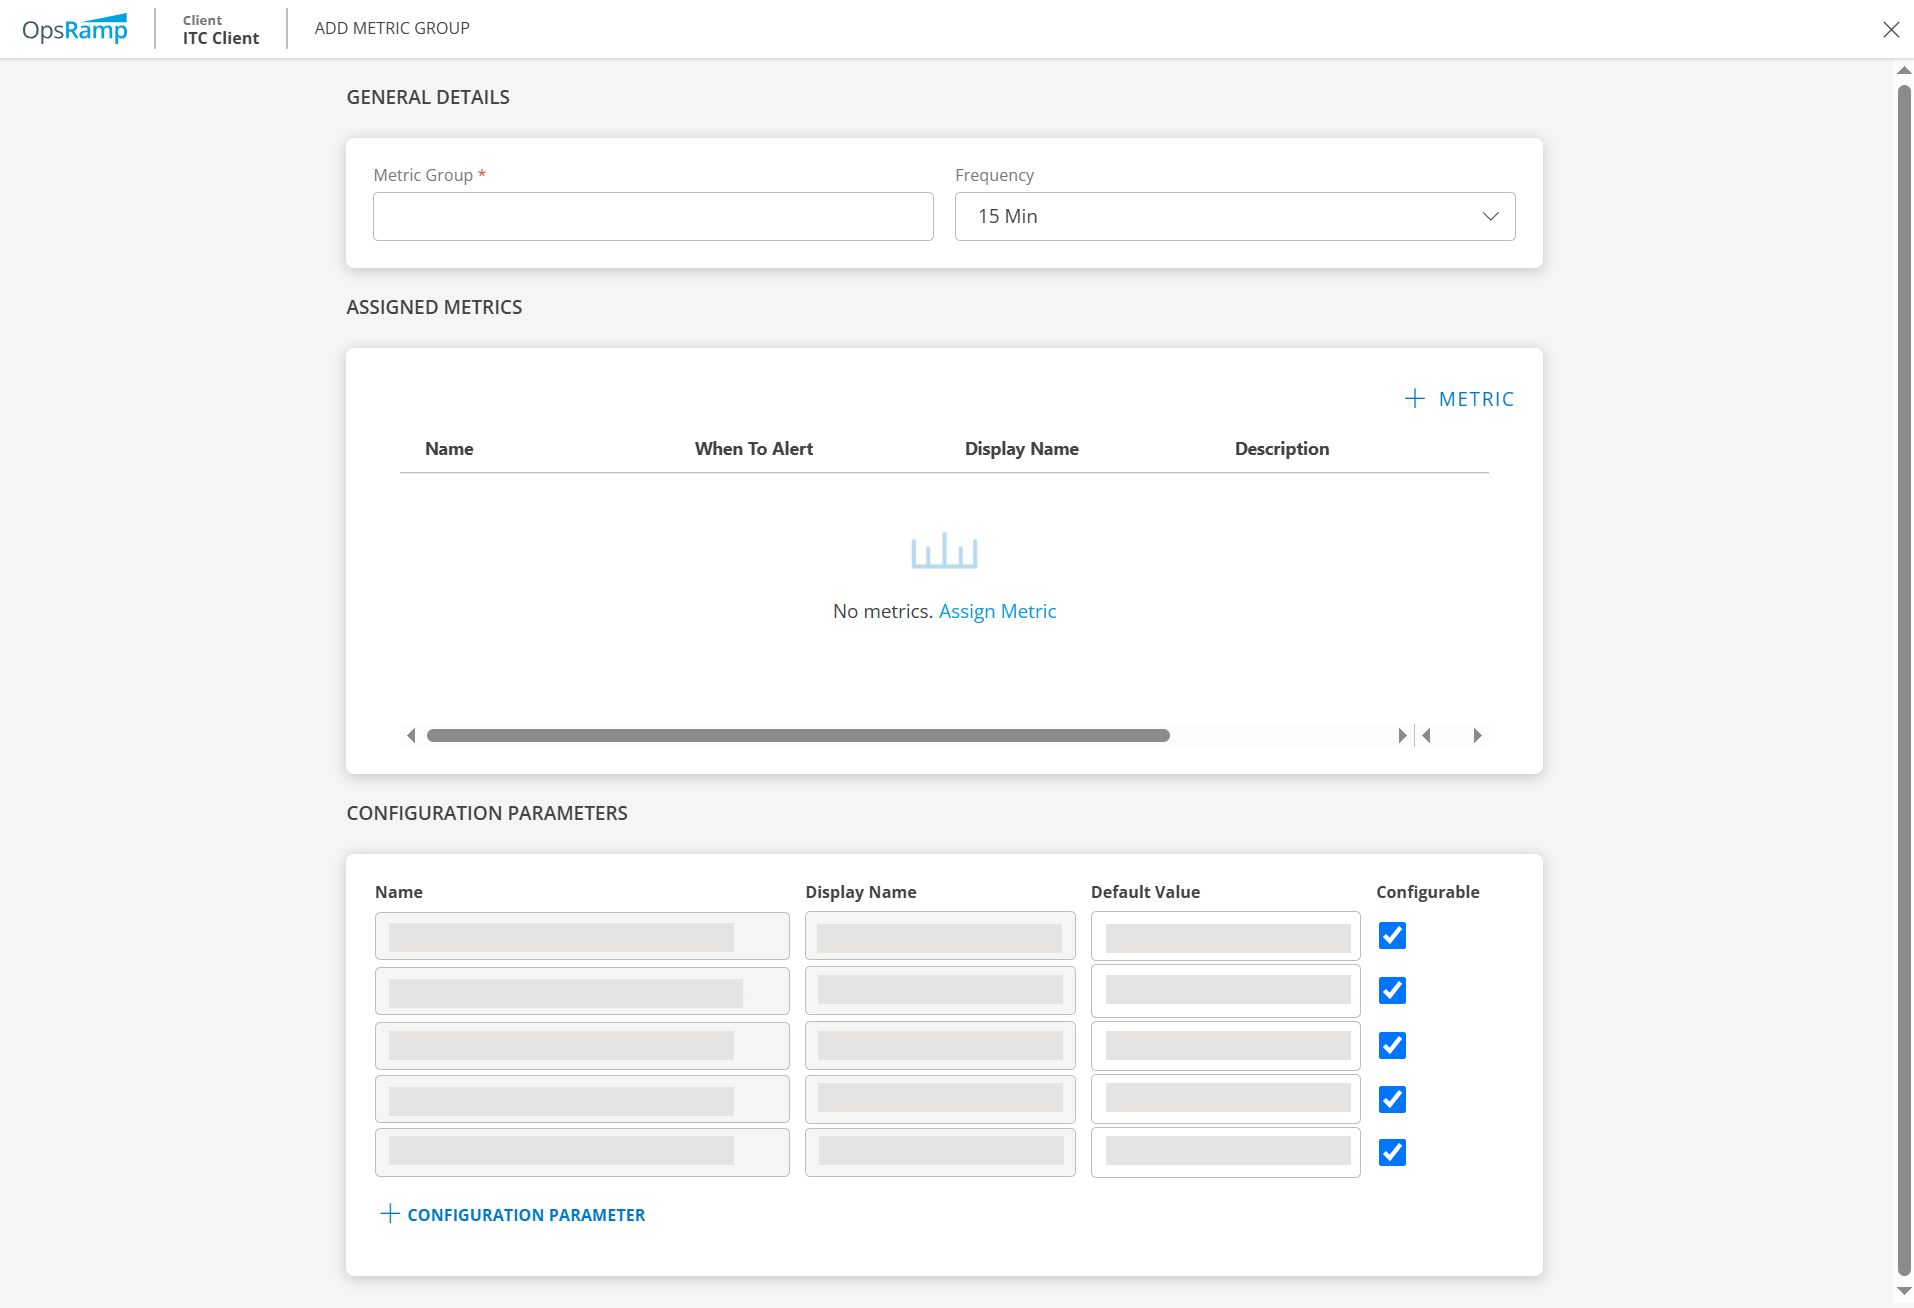Viewport: 1914px width, 1308px height.
Task: Click the Display Name column header in metrics
Action: point(1021,449)
